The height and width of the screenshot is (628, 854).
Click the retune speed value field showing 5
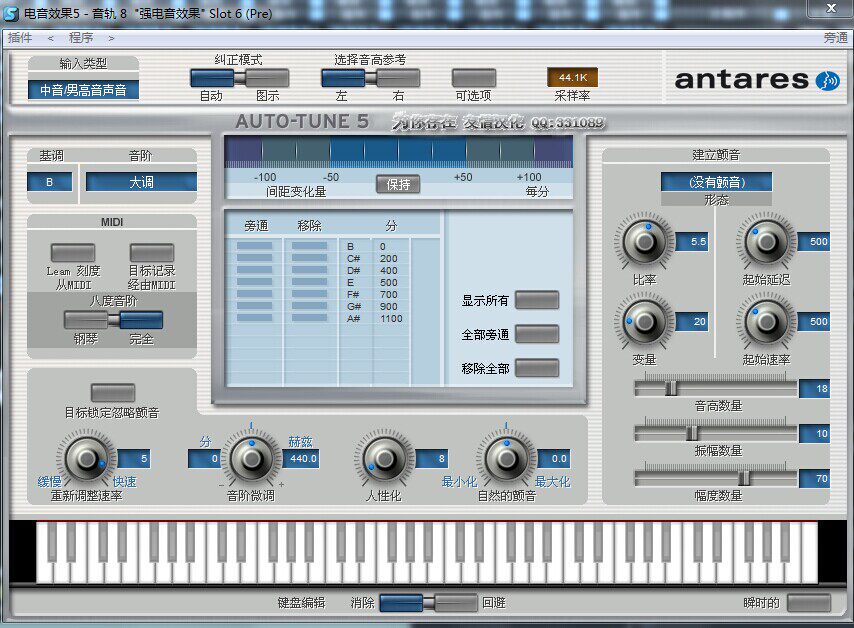[x=134, y=459]
